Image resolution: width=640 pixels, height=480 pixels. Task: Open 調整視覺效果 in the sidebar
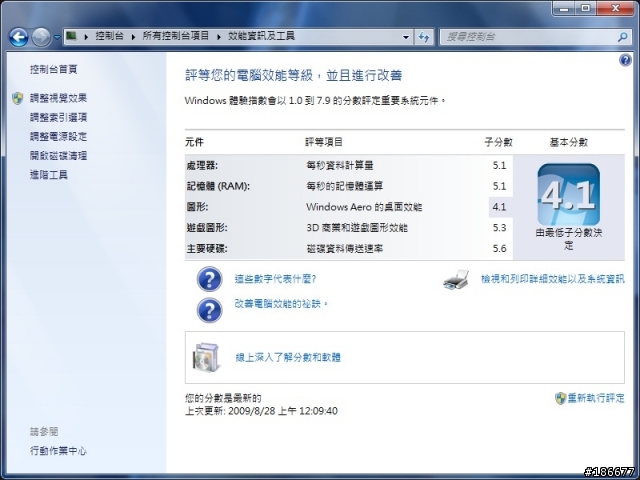pyautogui.click(x=58, y=98)
